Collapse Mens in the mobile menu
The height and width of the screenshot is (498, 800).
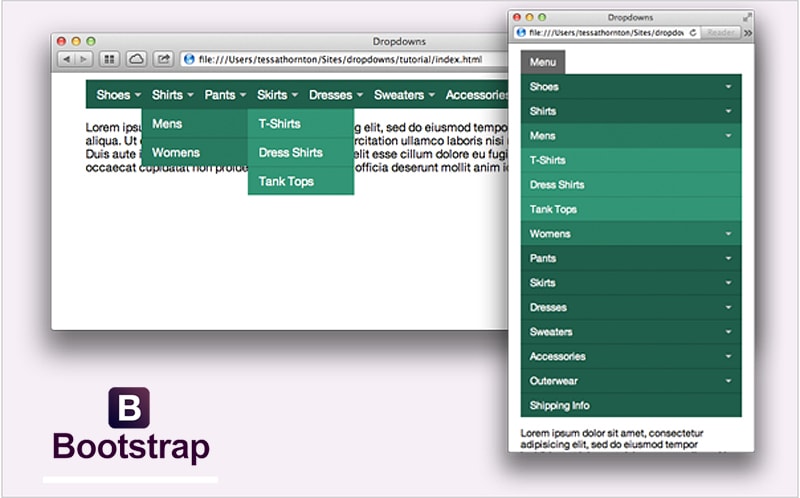pos(631,136)
